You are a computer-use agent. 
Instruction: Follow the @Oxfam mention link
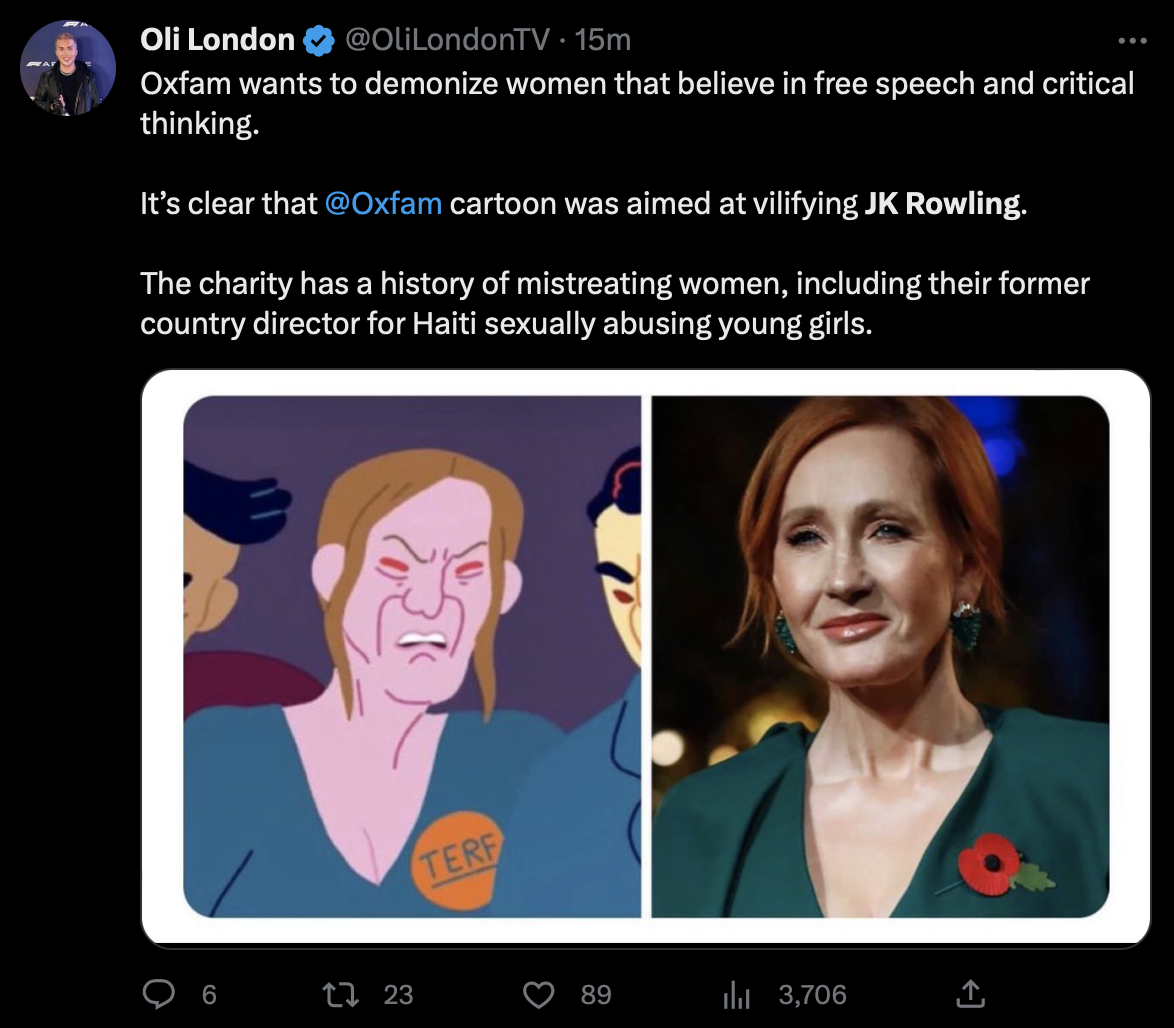[x=383, y=204]
